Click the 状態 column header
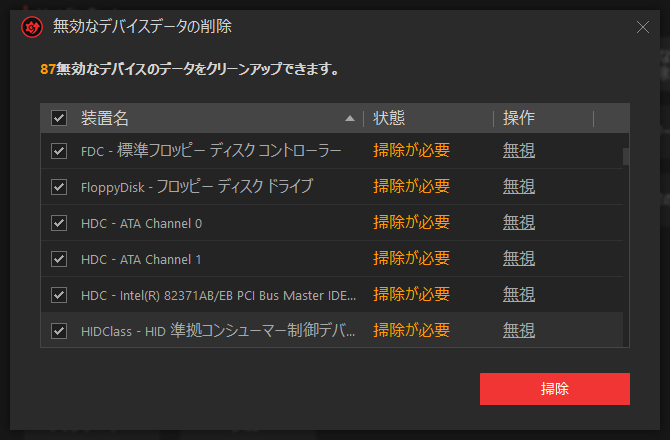The width and height of the screenshot is (670, 440). (388, 118)
